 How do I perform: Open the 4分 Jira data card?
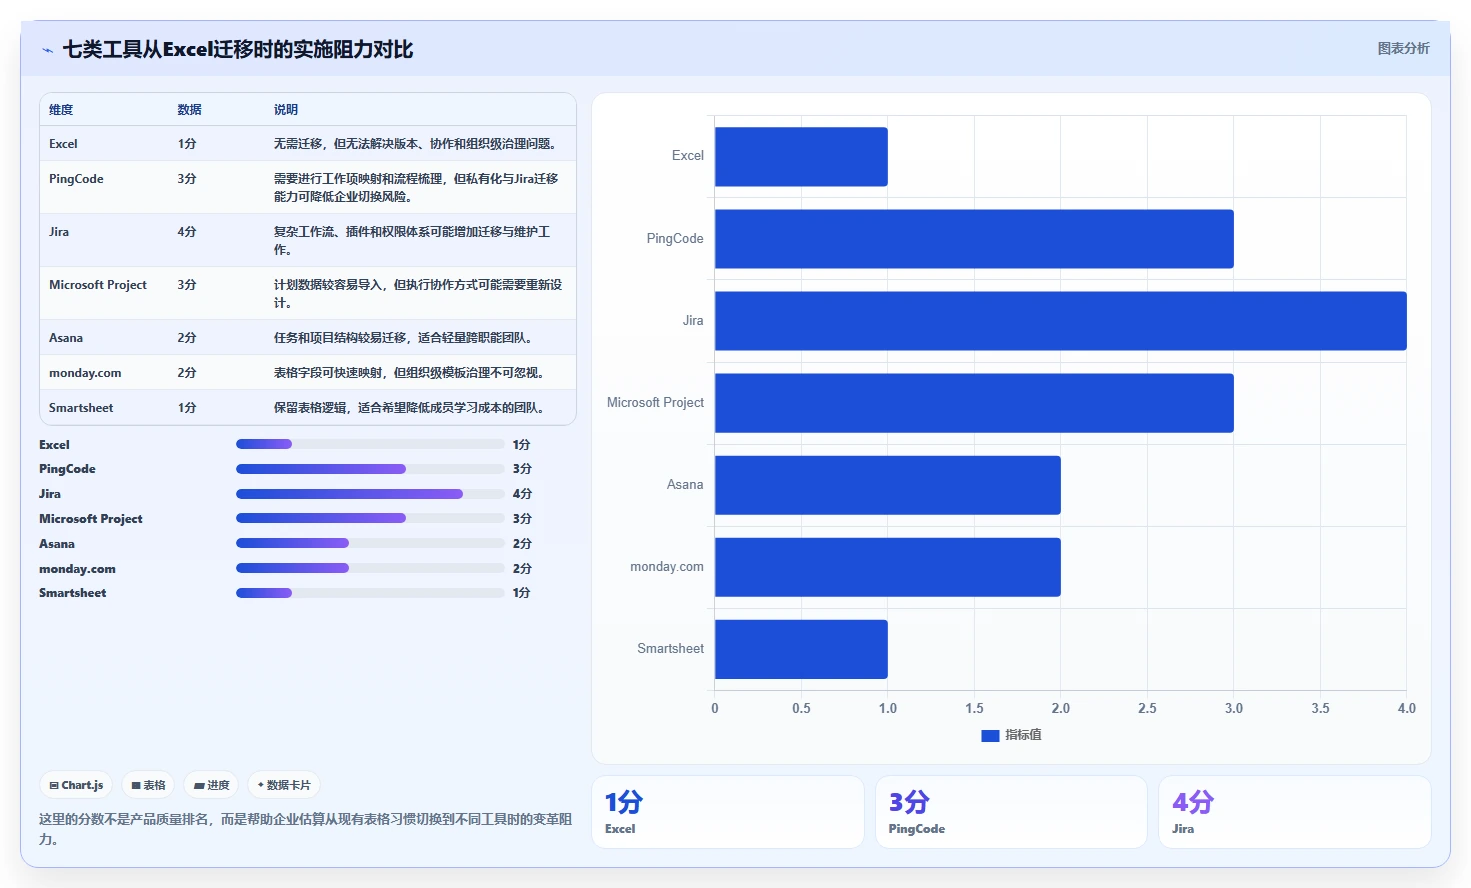(1295, 812)
